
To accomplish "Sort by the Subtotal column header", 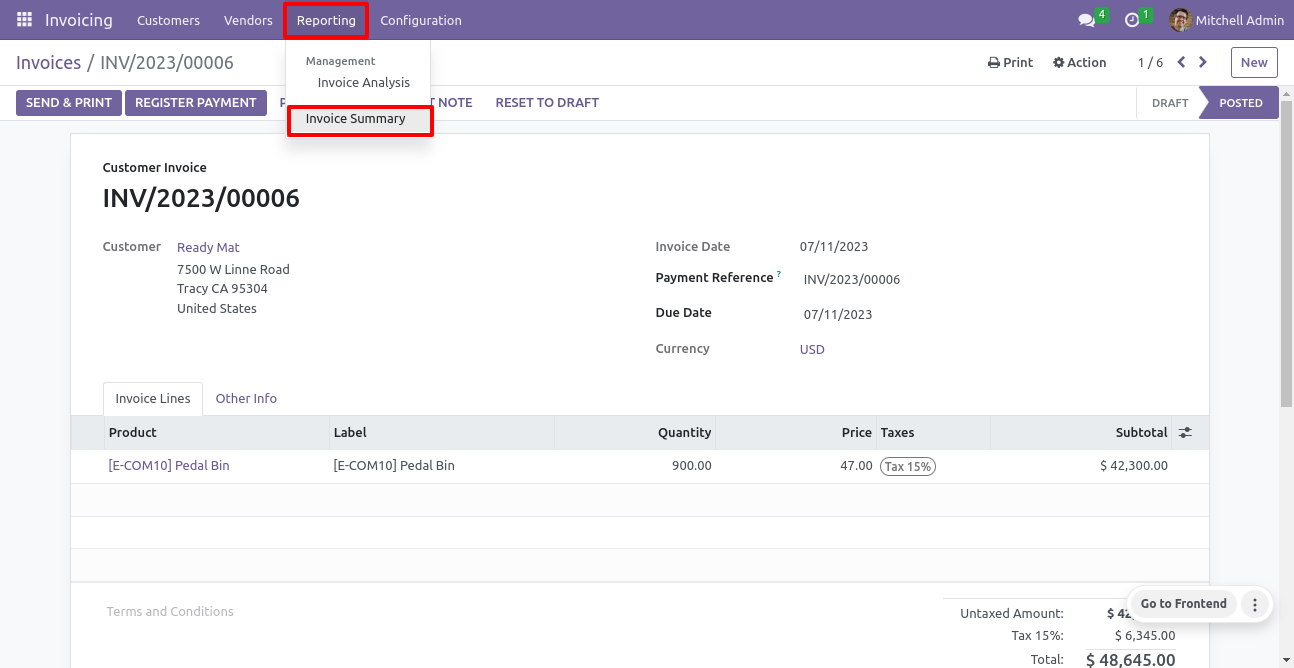I will click(1081, 433).
